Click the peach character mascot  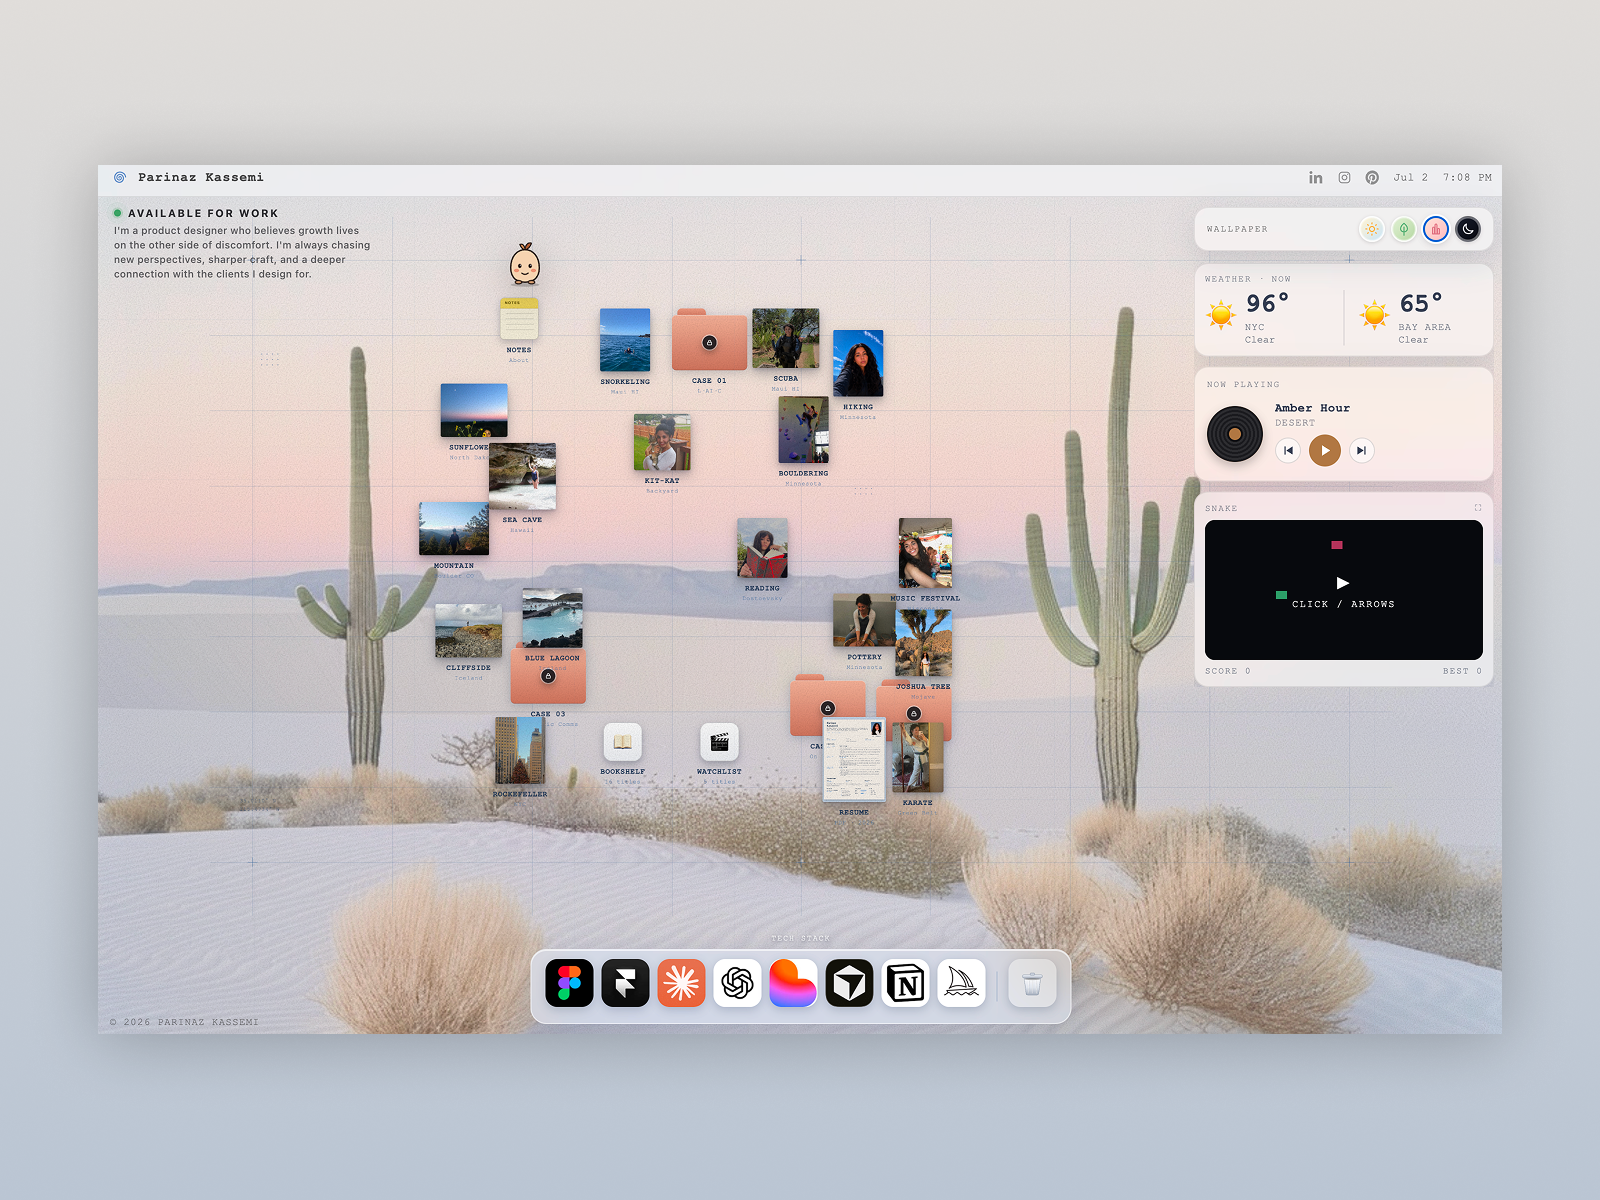click(x=524, y=264)
